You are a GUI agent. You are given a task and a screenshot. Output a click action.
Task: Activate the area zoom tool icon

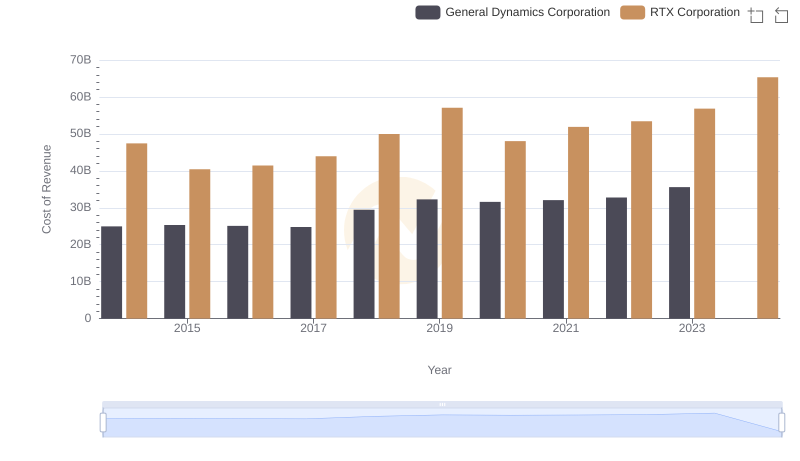click(x=756, y=15)
